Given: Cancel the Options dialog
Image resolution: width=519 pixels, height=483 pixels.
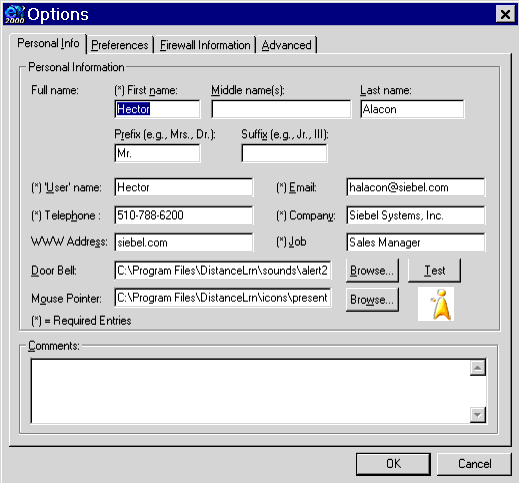Looking at the screenshot, I should [x=474, y=464].
